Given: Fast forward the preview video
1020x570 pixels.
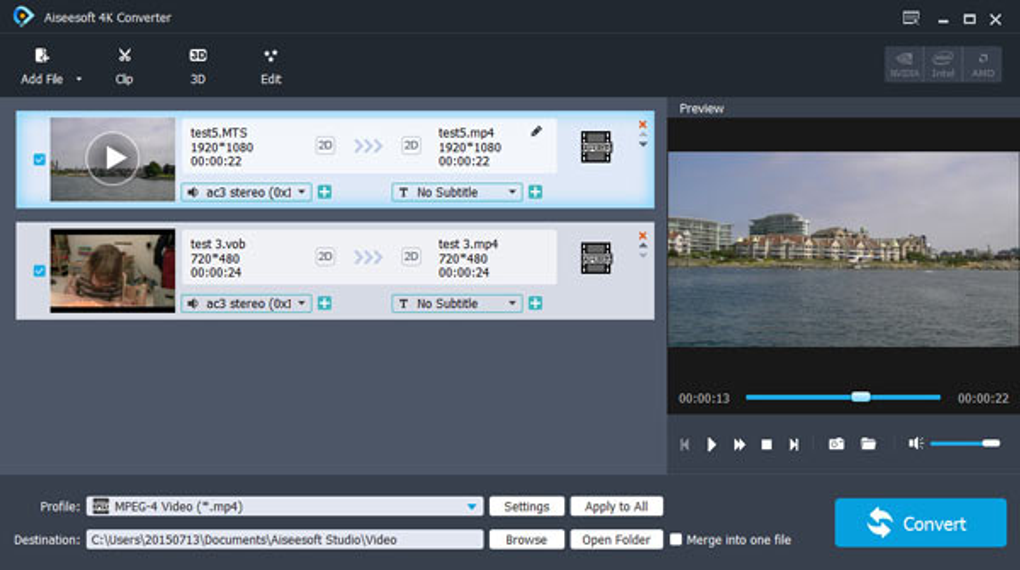Looking at the screenshot, I should tap(740, 444).
